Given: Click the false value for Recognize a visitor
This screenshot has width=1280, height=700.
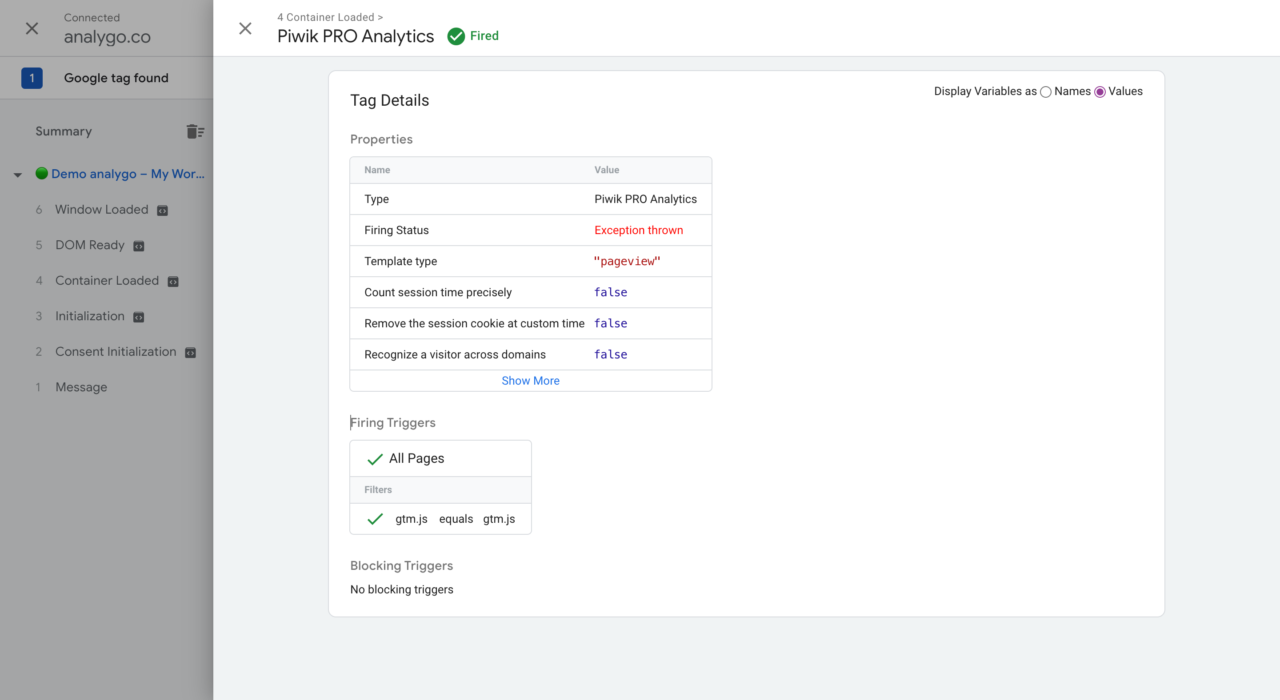Looking at the screenshot, I should point(611,354).
